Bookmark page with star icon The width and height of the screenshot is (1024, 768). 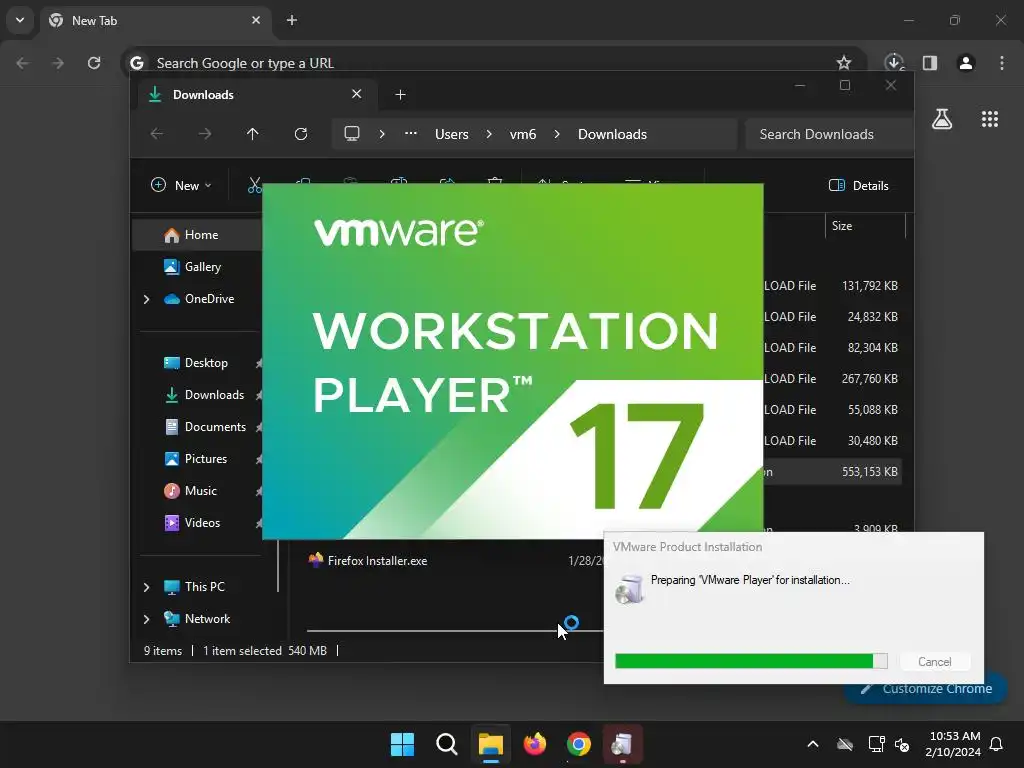(x=844, y=63)
